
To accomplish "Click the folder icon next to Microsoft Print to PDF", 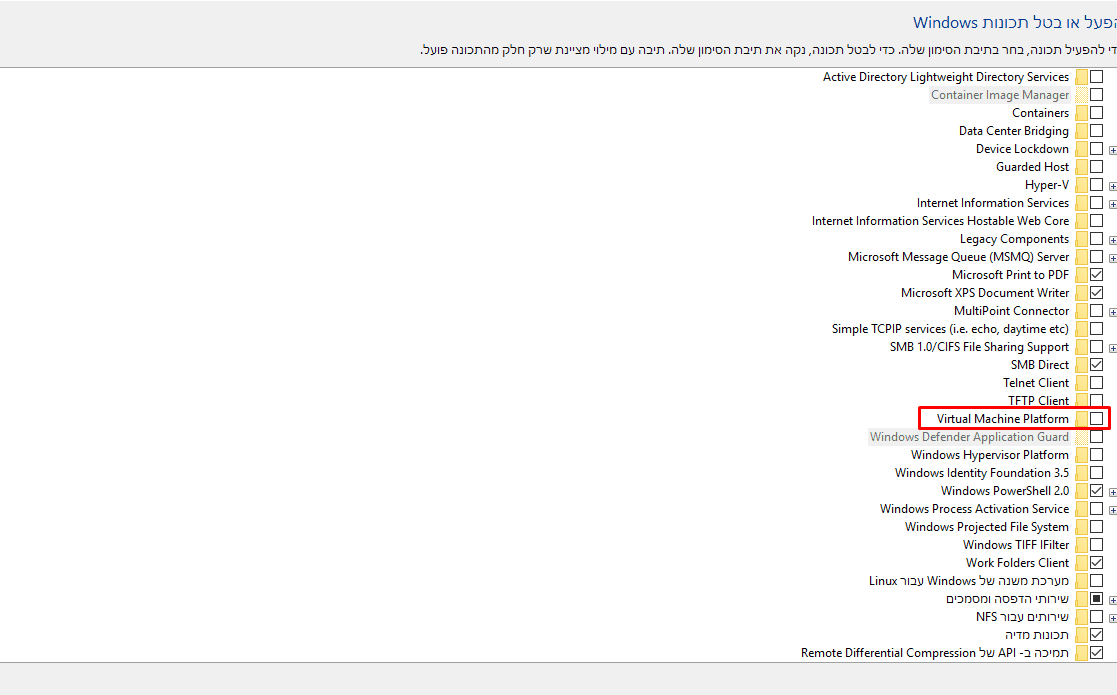I will coord(1081,275).
